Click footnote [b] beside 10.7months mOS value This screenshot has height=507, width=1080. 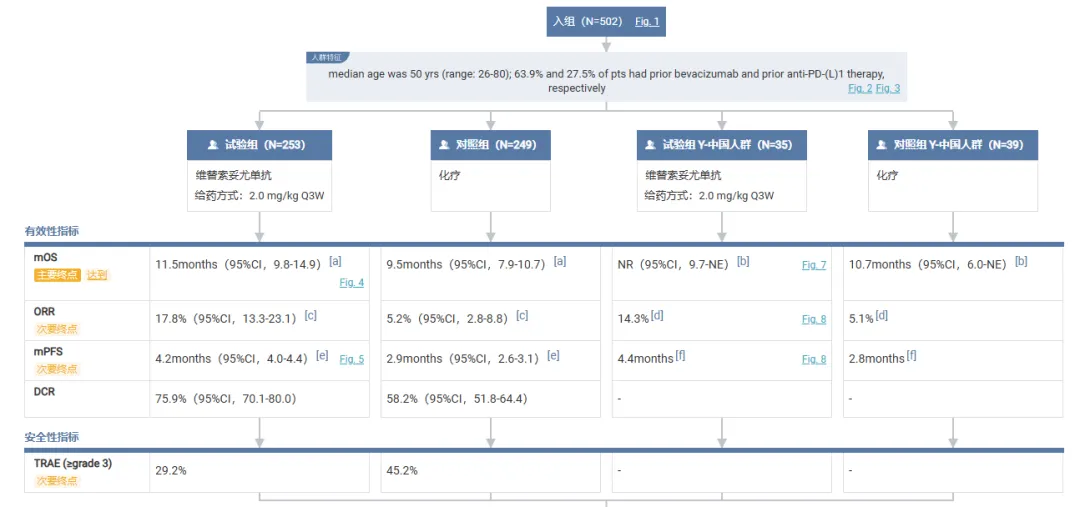pos(1021,261)
